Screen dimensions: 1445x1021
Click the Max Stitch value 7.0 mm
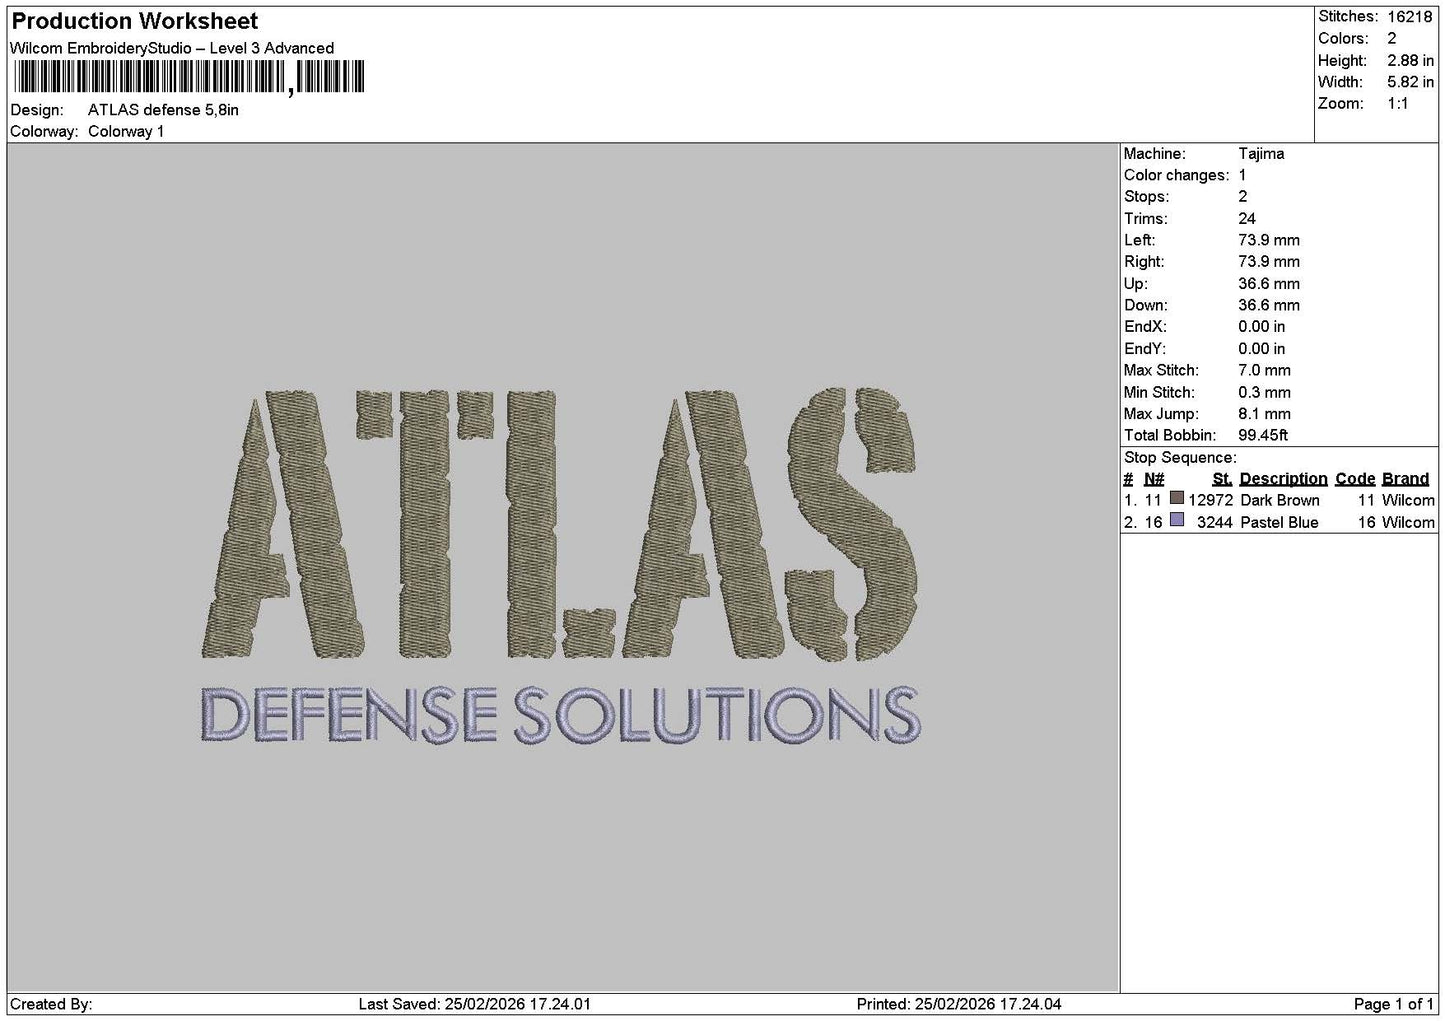coord(1265,370)
